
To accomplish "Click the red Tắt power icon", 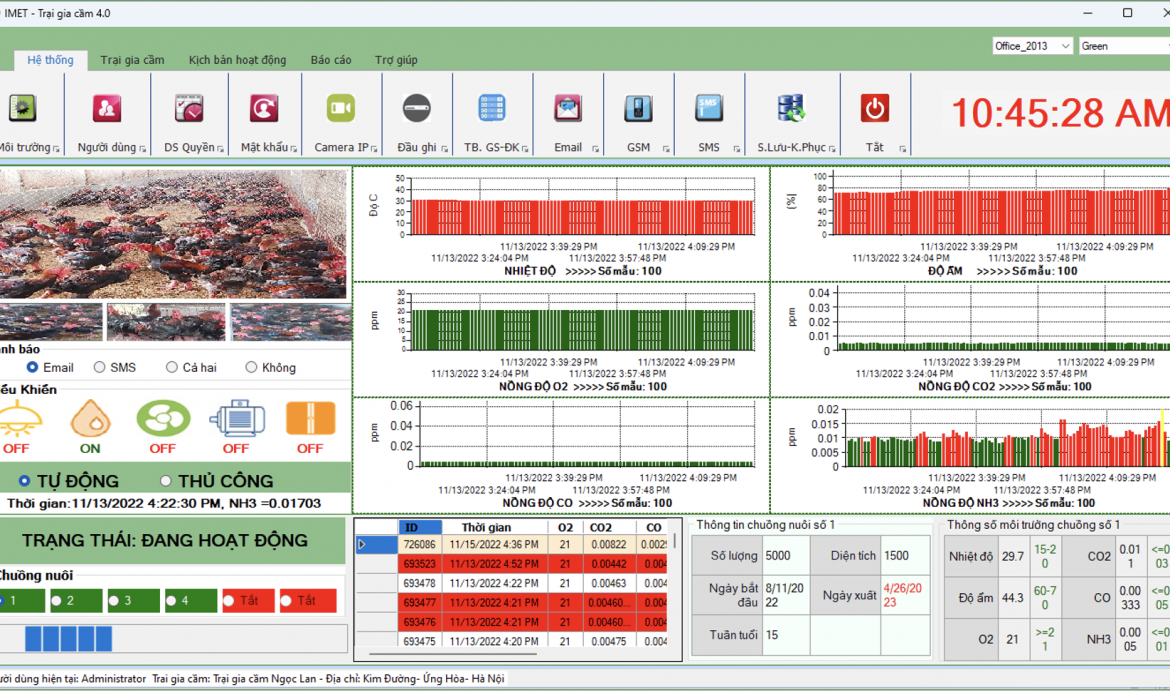I will coord(874,109).
